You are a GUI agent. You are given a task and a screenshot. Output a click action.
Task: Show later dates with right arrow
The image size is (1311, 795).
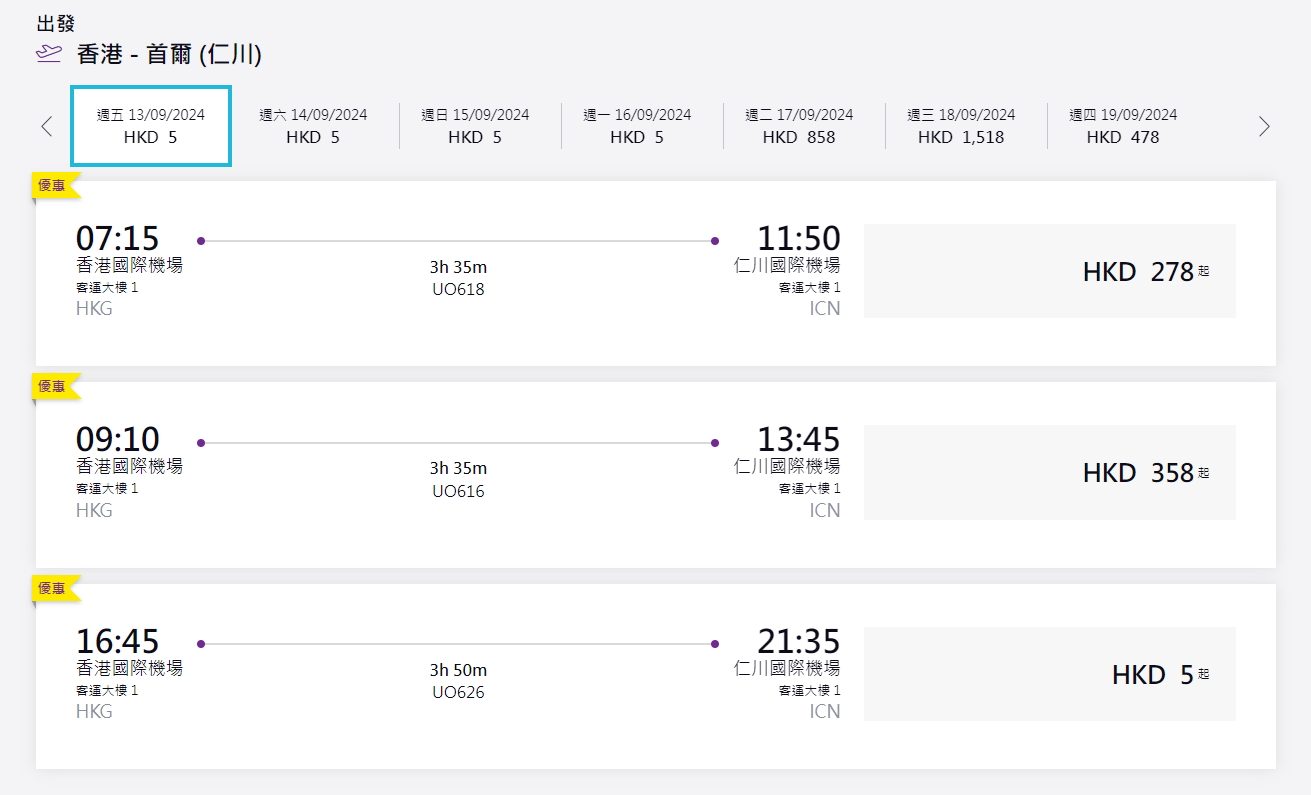(1264, 126)
